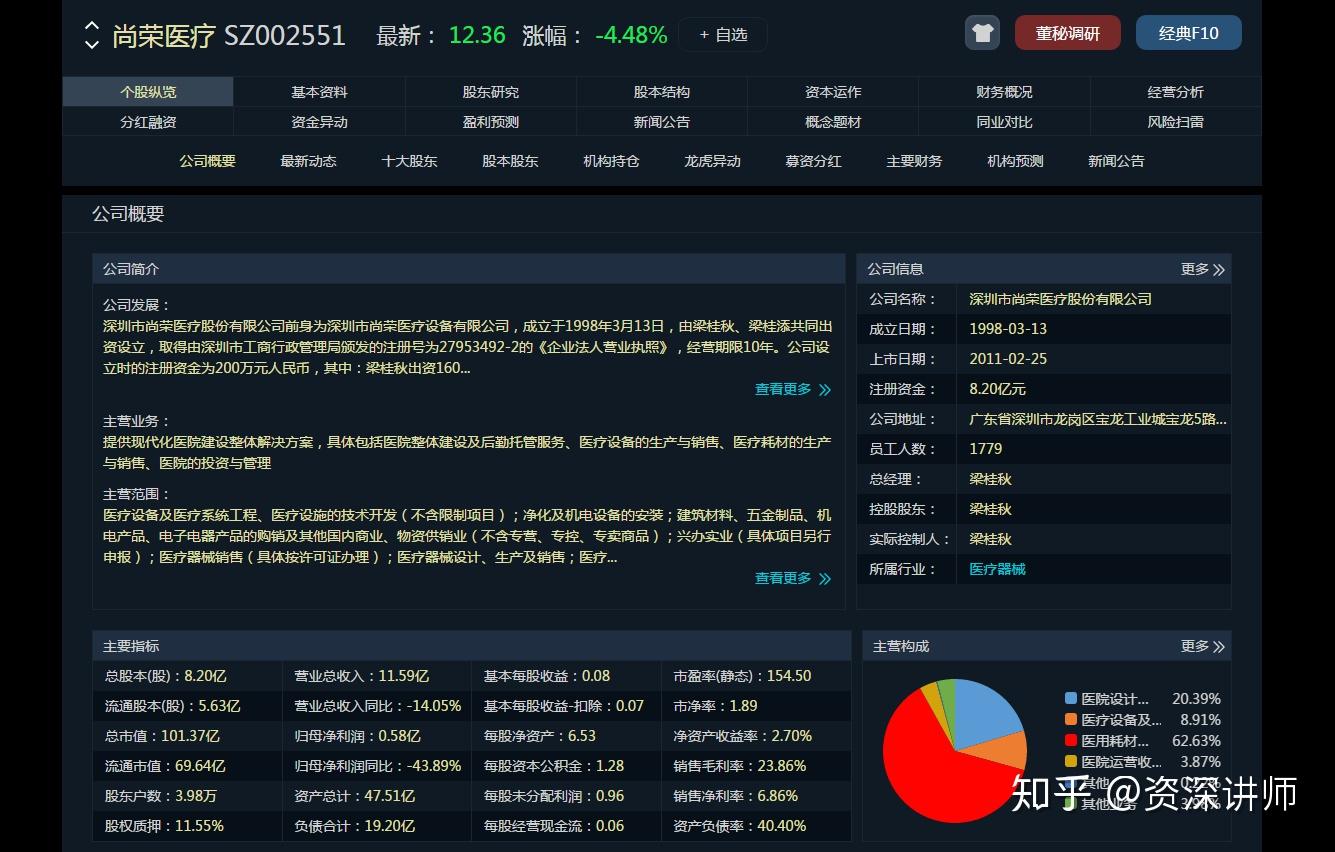This screenshot has width=1335, height=852.
Task: Jump to 主要财务 subsection
Action: [914, 161]
